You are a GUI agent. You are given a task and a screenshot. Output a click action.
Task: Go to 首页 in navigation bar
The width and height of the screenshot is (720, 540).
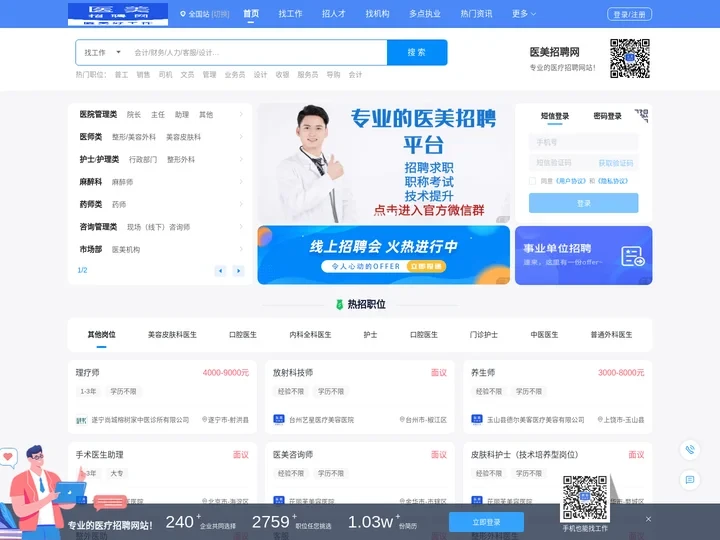click(x=251, y=14)
